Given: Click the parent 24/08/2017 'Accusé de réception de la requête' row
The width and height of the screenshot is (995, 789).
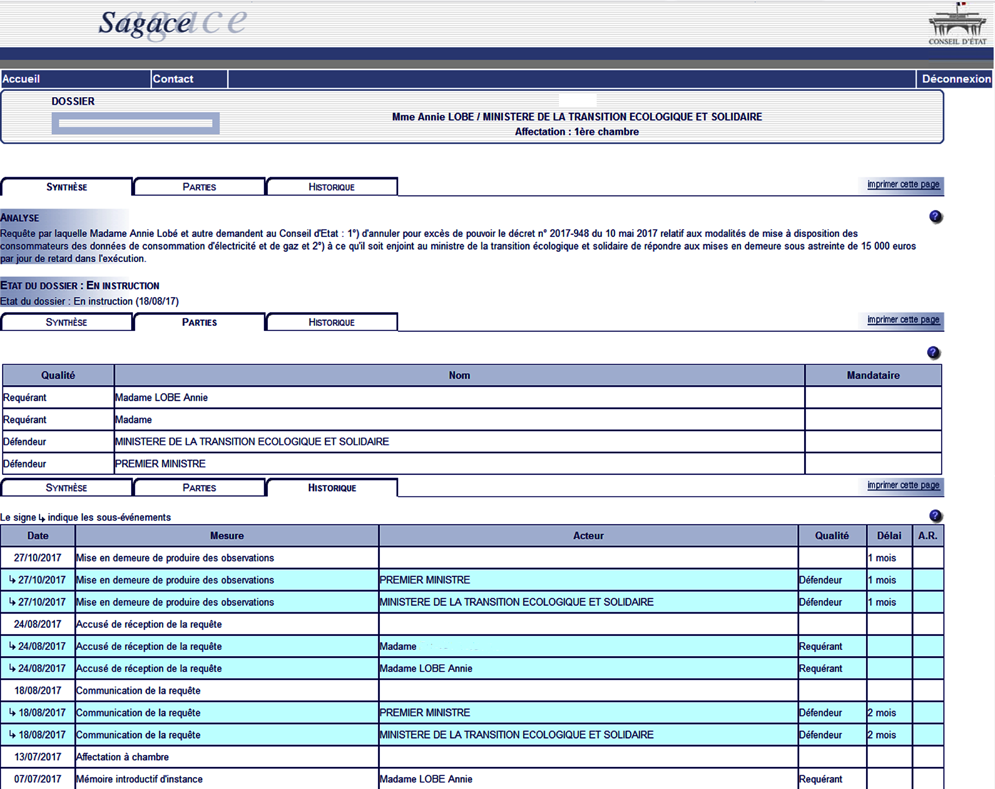Looking at the screenshot, I should click(x=472, y=625).
